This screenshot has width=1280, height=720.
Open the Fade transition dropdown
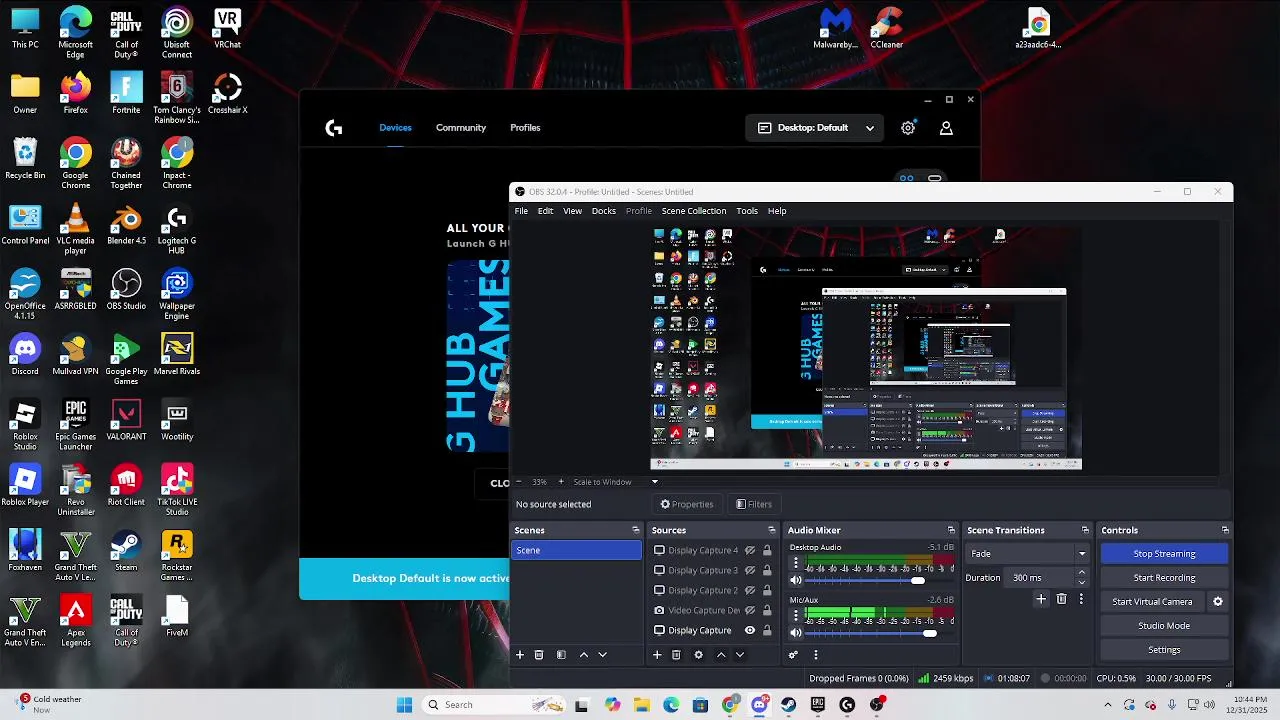(1027, 554)
